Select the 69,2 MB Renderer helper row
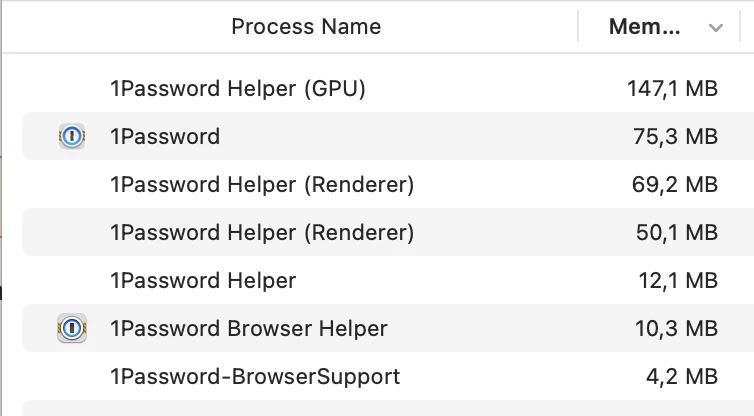Image resolution: width=754 pixels, height=416 pixels. point(388,185)
